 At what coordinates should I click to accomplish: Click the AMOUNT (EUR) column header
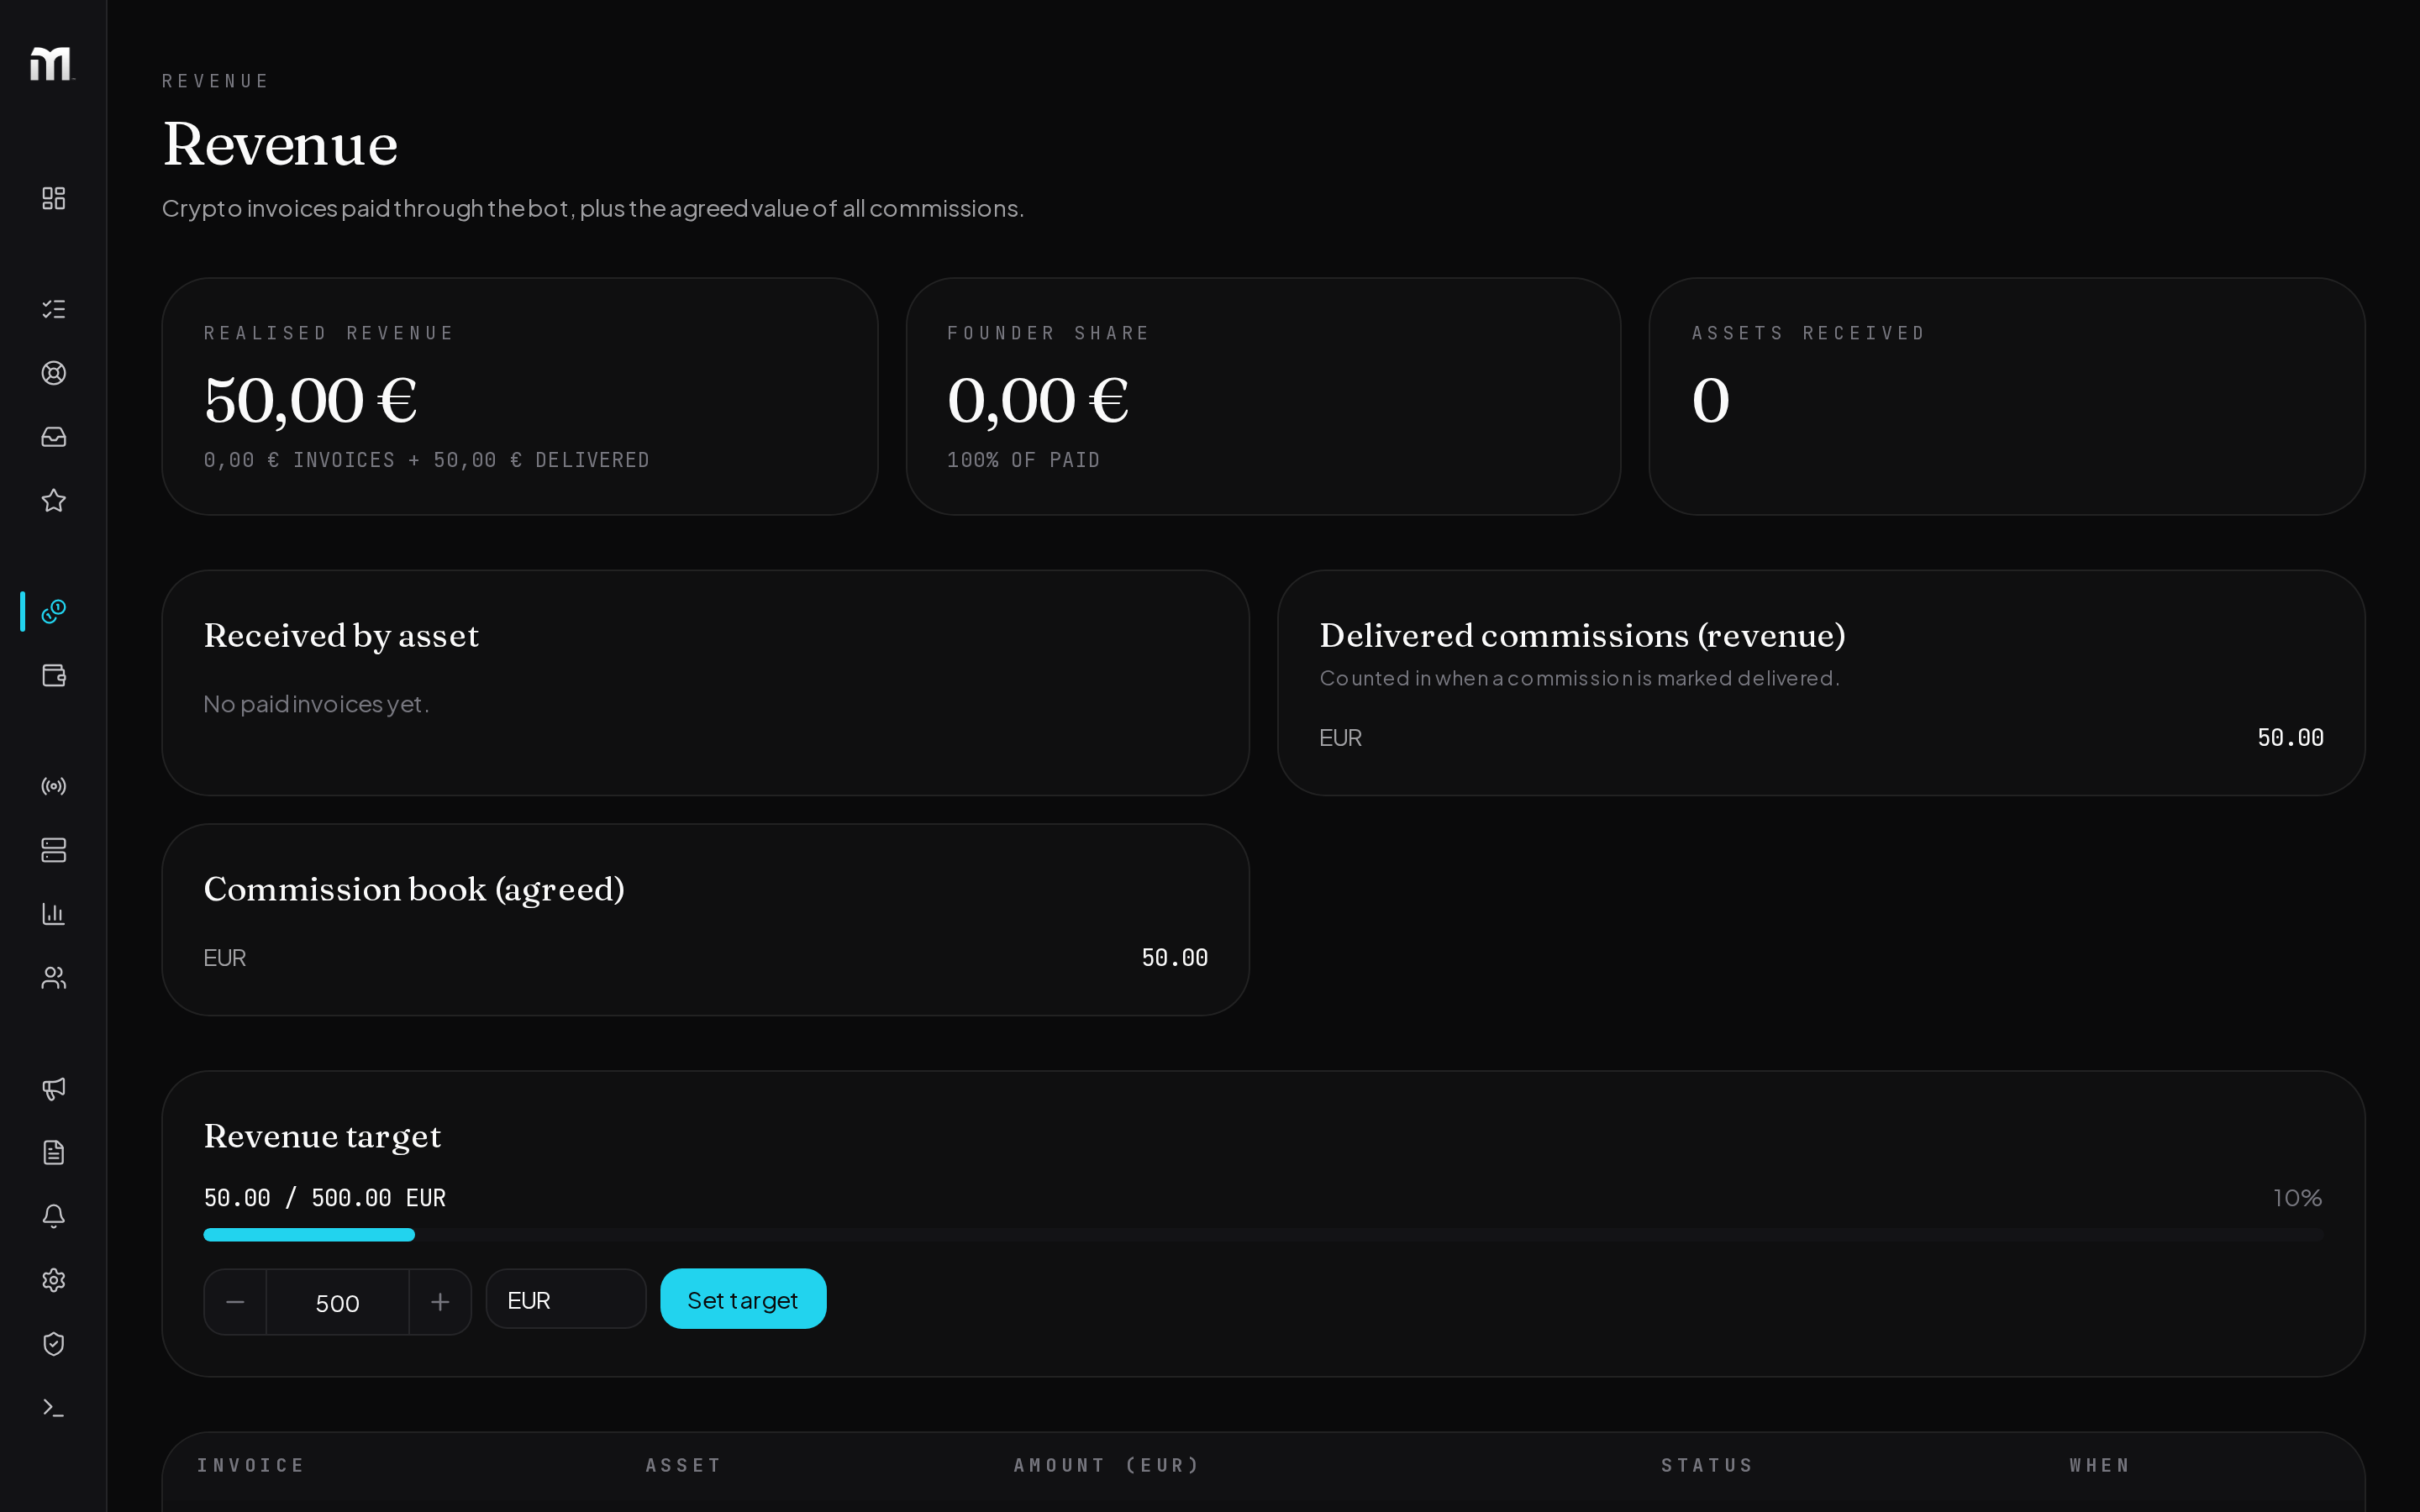(x=1107, y=1465)
